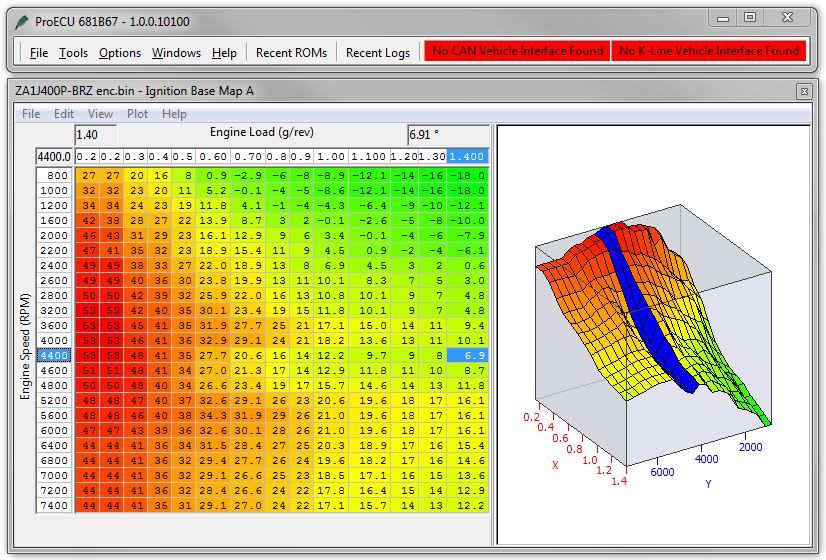Open the map window's Edit menu
The image size is (826, 560).
click(x=64, y=114)
